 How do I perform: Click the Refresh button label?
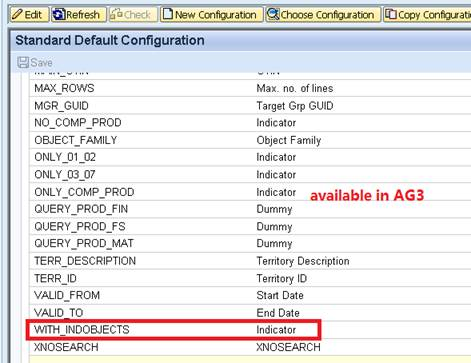click(83, 15)
